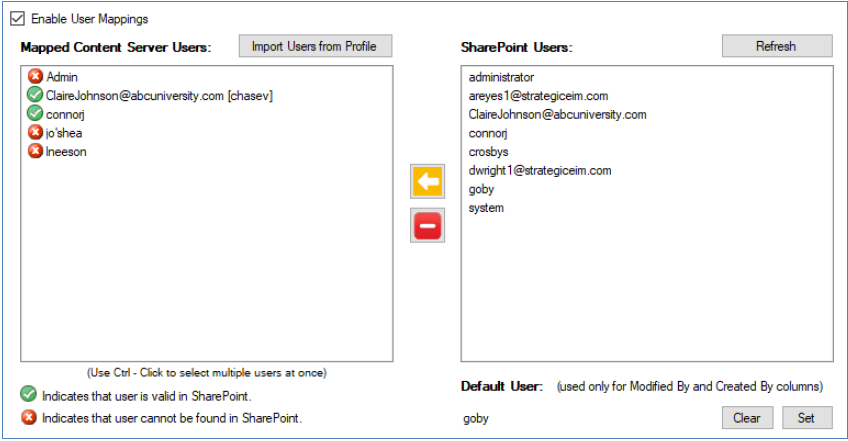Pick goby in the SharePoint Users list

pyautogui.click(x=481, y=189)
